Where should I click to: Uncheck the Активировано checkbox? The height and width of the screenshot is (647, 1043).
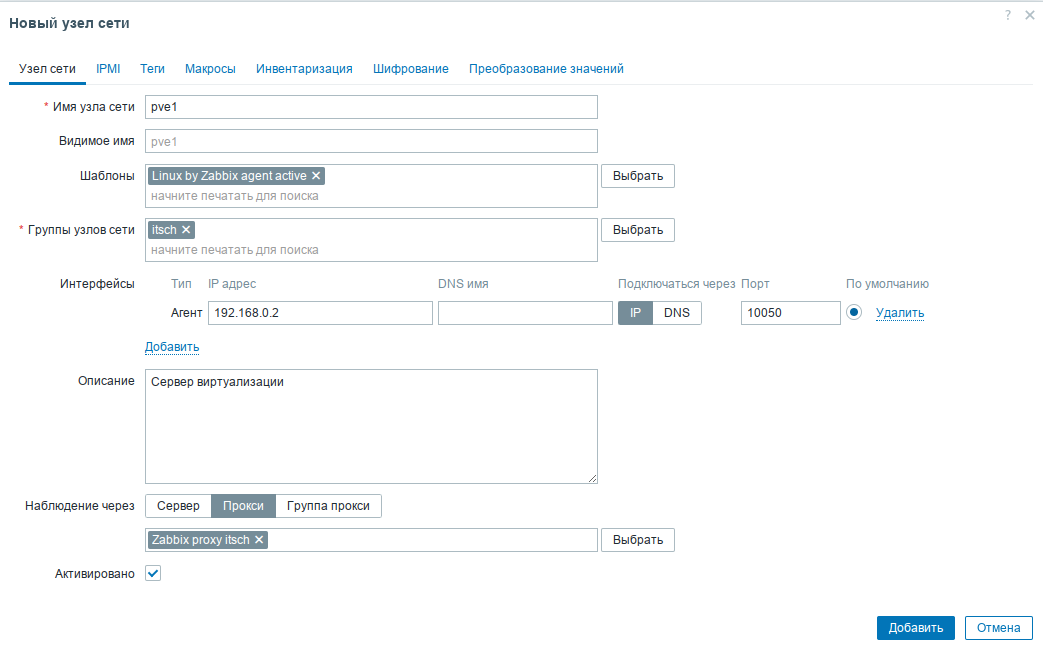(x=152, y=573)
